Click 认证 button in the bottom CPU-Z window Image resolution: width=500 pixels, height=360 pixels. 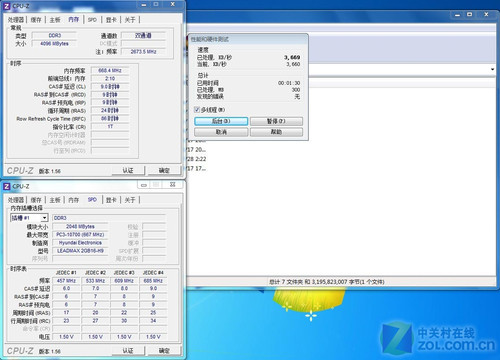point(128,351)
